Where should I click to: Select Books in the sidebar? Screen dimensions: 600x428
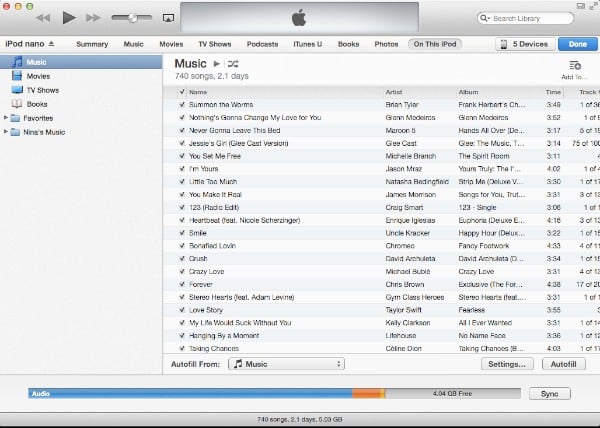pos(37,103)
